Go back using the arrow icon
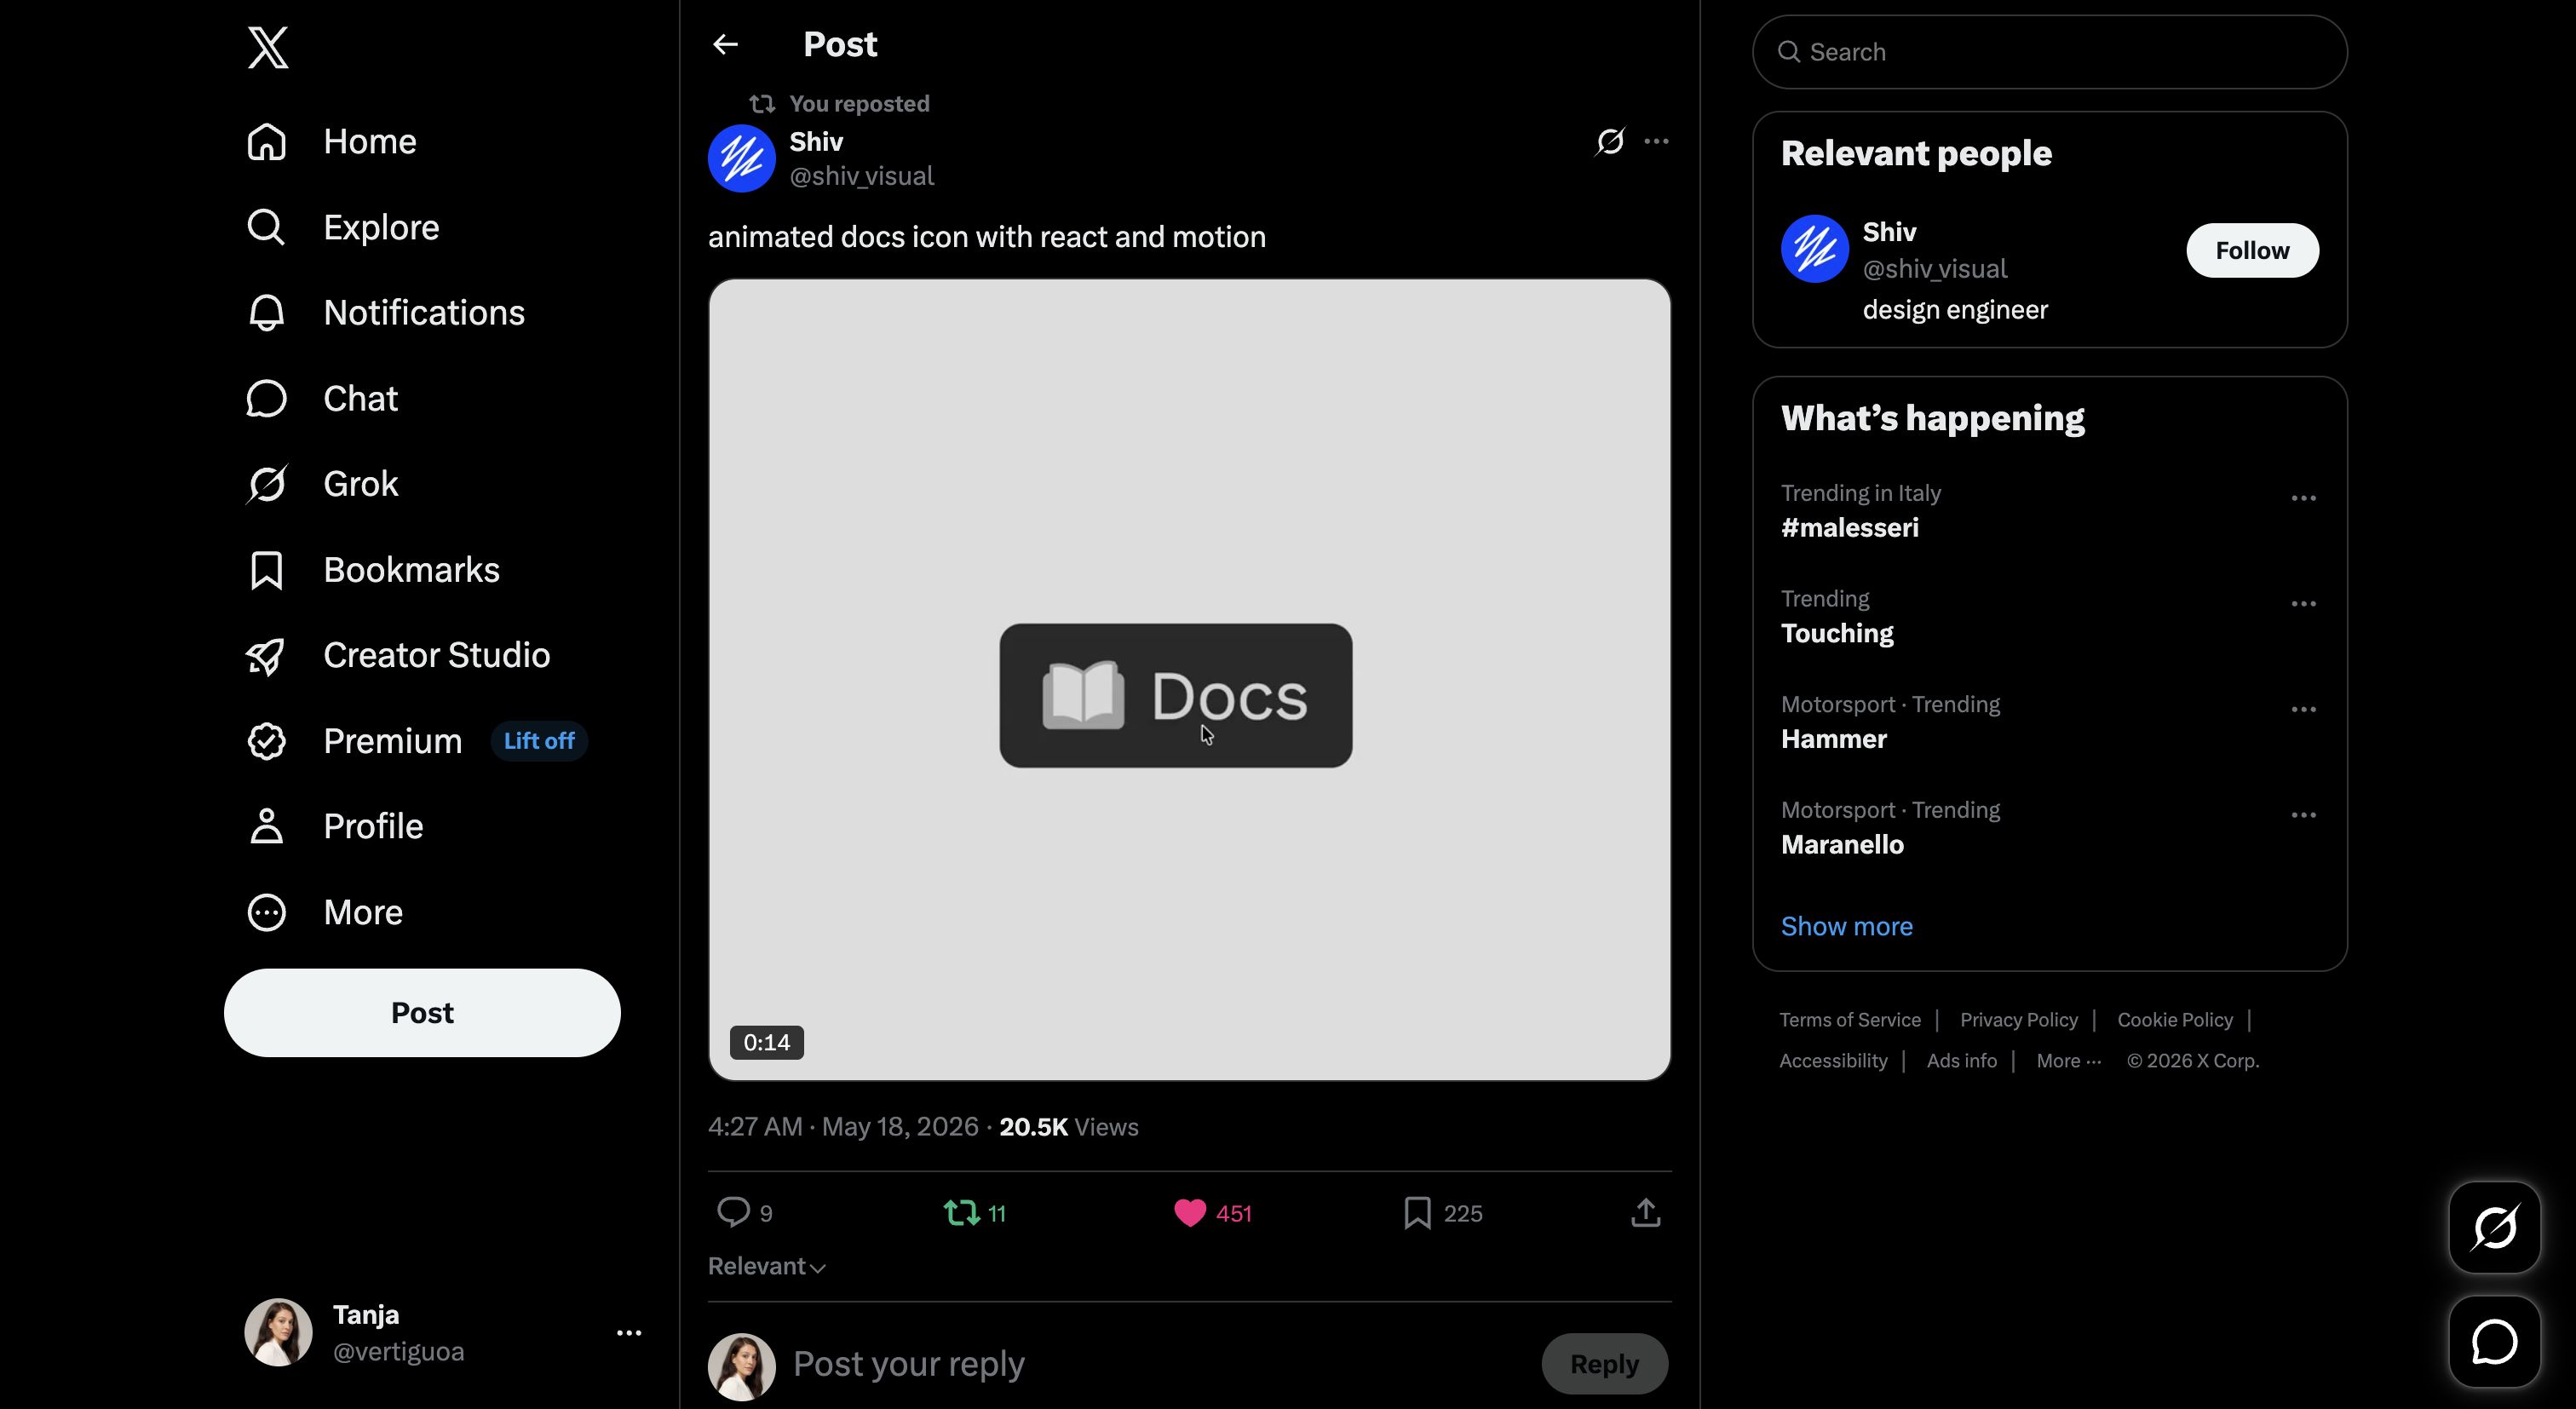Screen dimensions: 2576x1409 726,44
